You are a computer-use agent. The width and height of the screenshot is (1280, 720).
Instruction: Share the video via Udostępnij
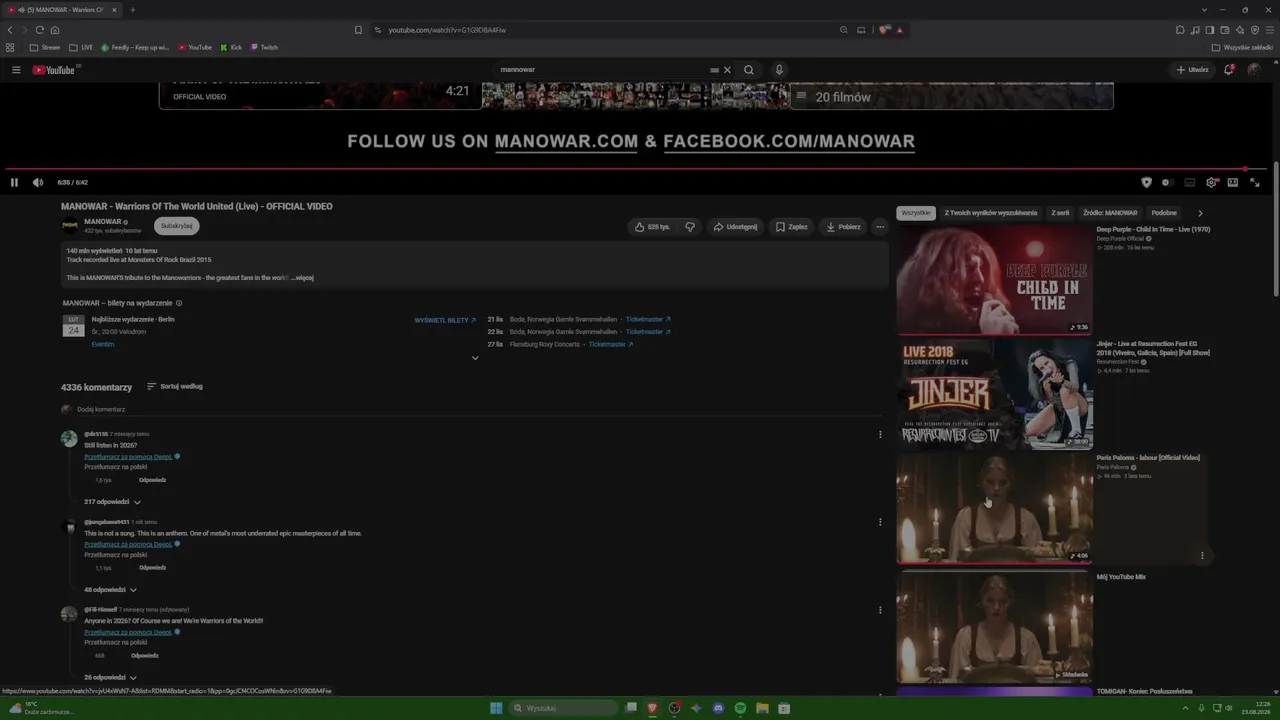pos(735,227)
